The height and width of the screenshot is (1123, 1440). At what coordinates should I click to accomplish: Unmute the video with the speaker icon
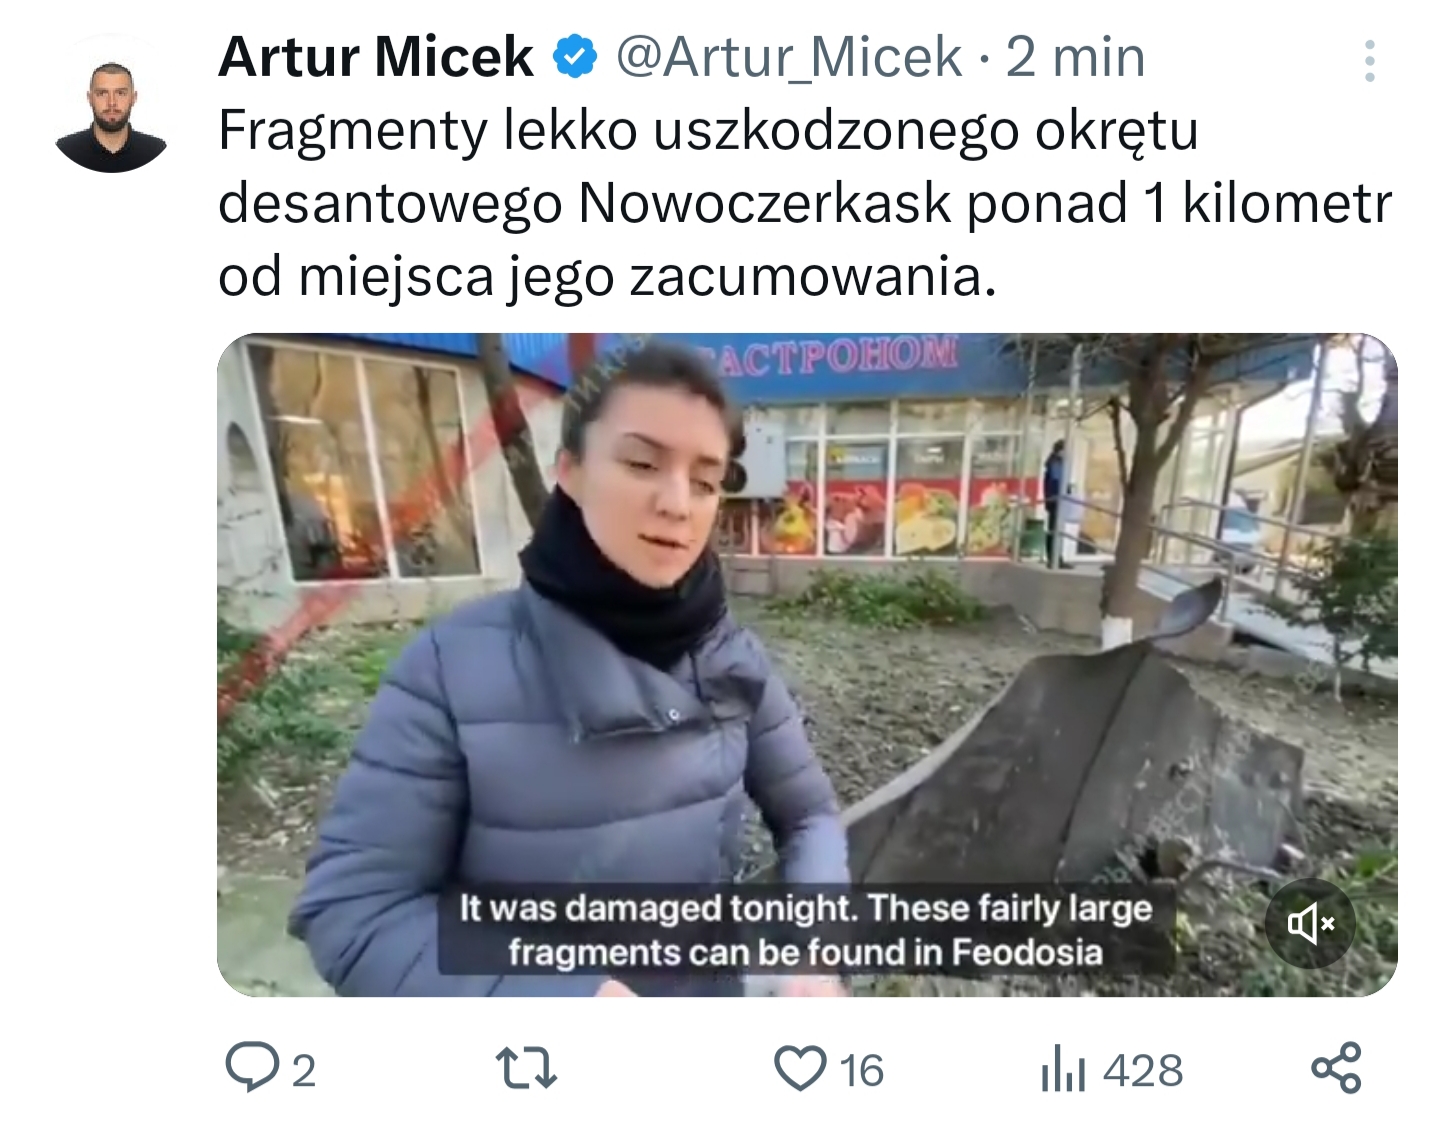pyautogui.click(x=1310, y=923)
